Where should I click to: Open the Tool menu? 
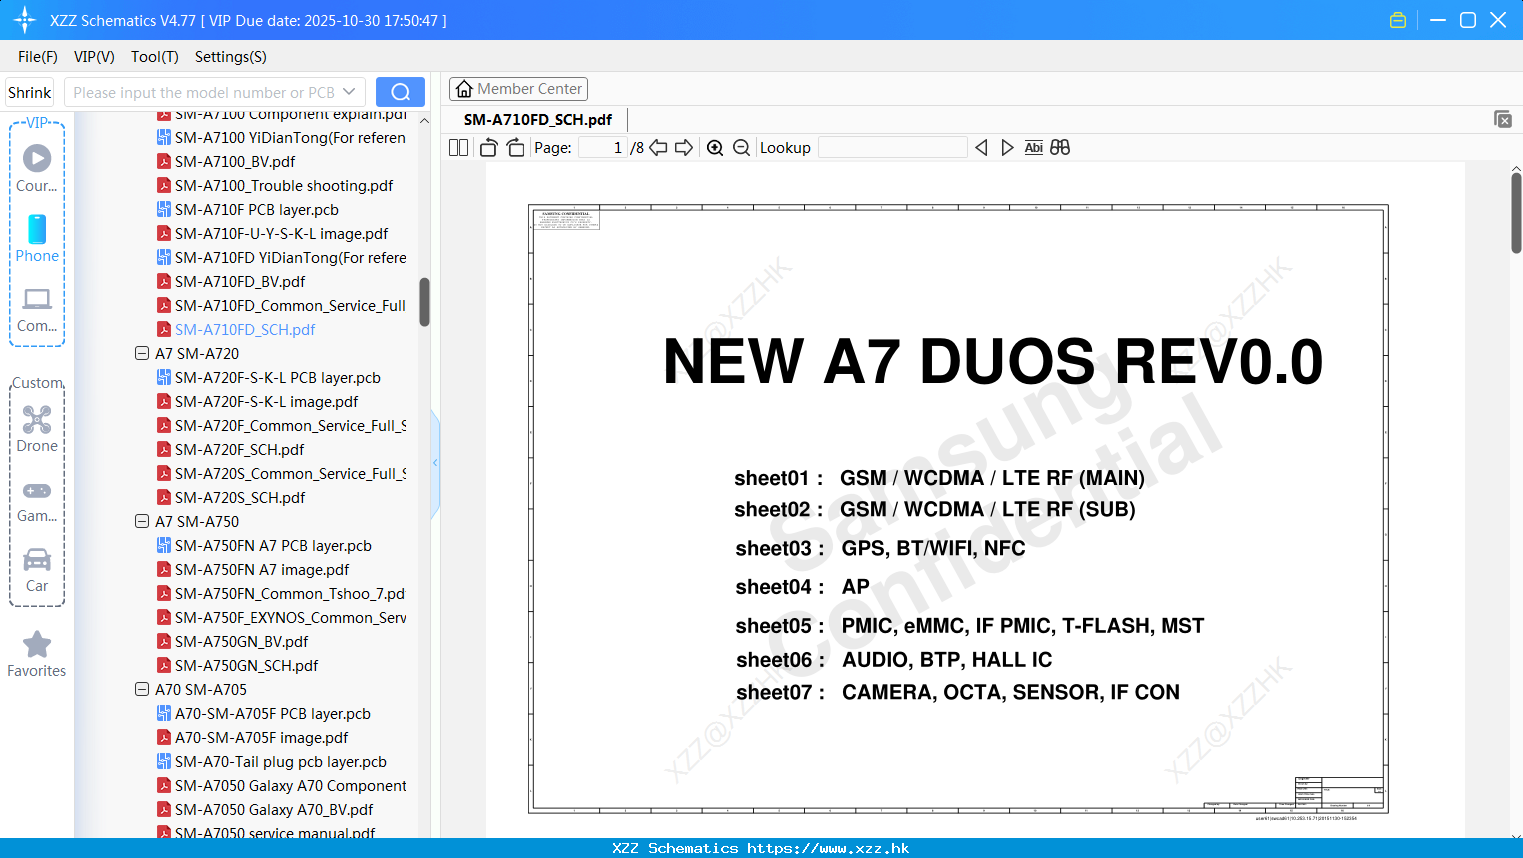[x=155, y=57]
